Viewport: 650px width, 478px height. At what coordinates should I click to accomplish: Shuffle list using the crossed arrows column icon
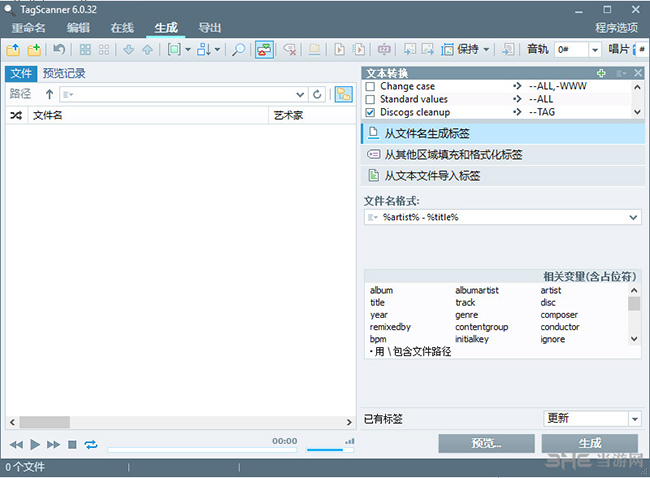coord(16,115)
